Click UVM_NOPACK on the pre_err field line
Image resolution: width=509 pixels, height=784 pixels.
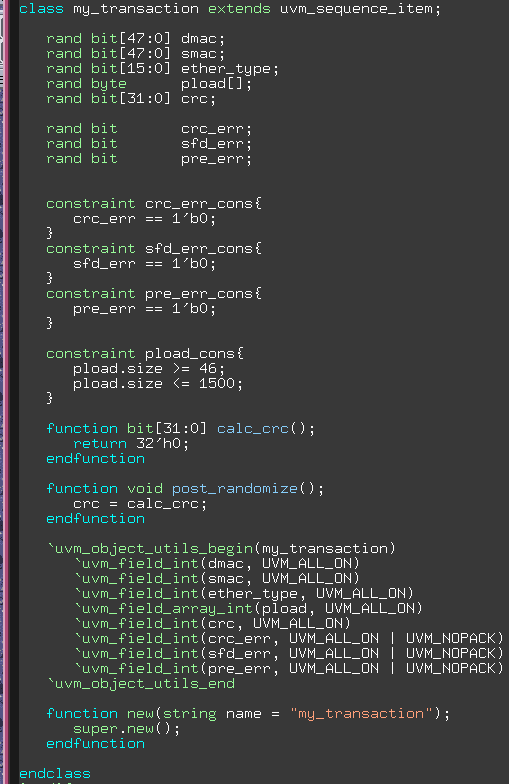tap(450, 668)
